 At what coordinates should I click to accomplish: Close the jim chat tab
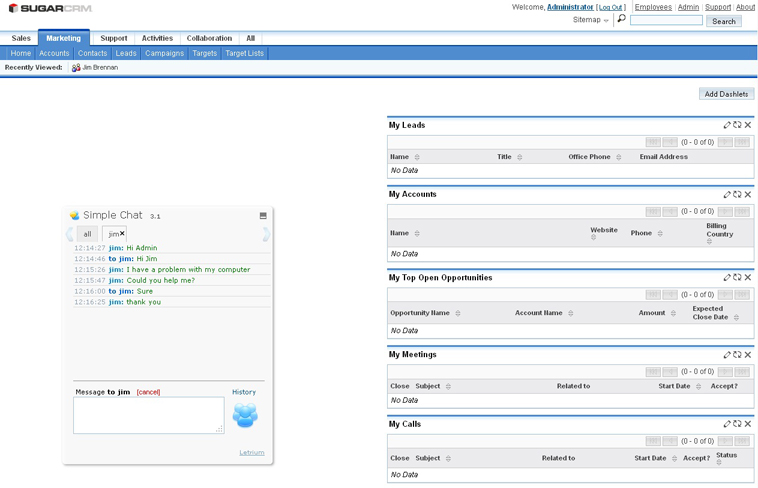[x=122, y=233]
